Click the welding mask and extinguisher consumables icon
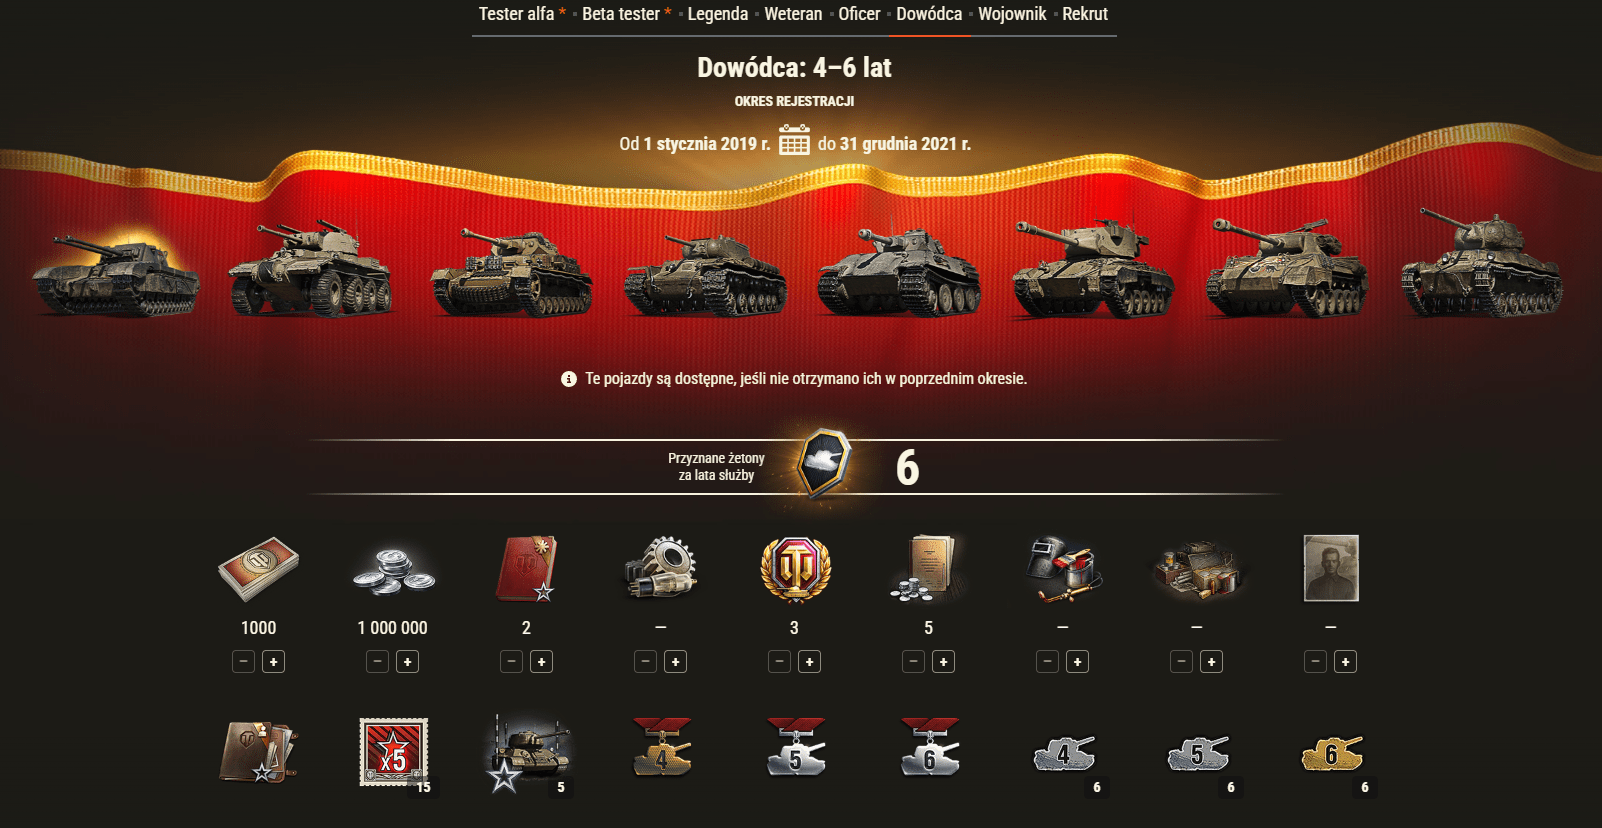This screenshot has width=1602, height=828. click(1063, 568)
